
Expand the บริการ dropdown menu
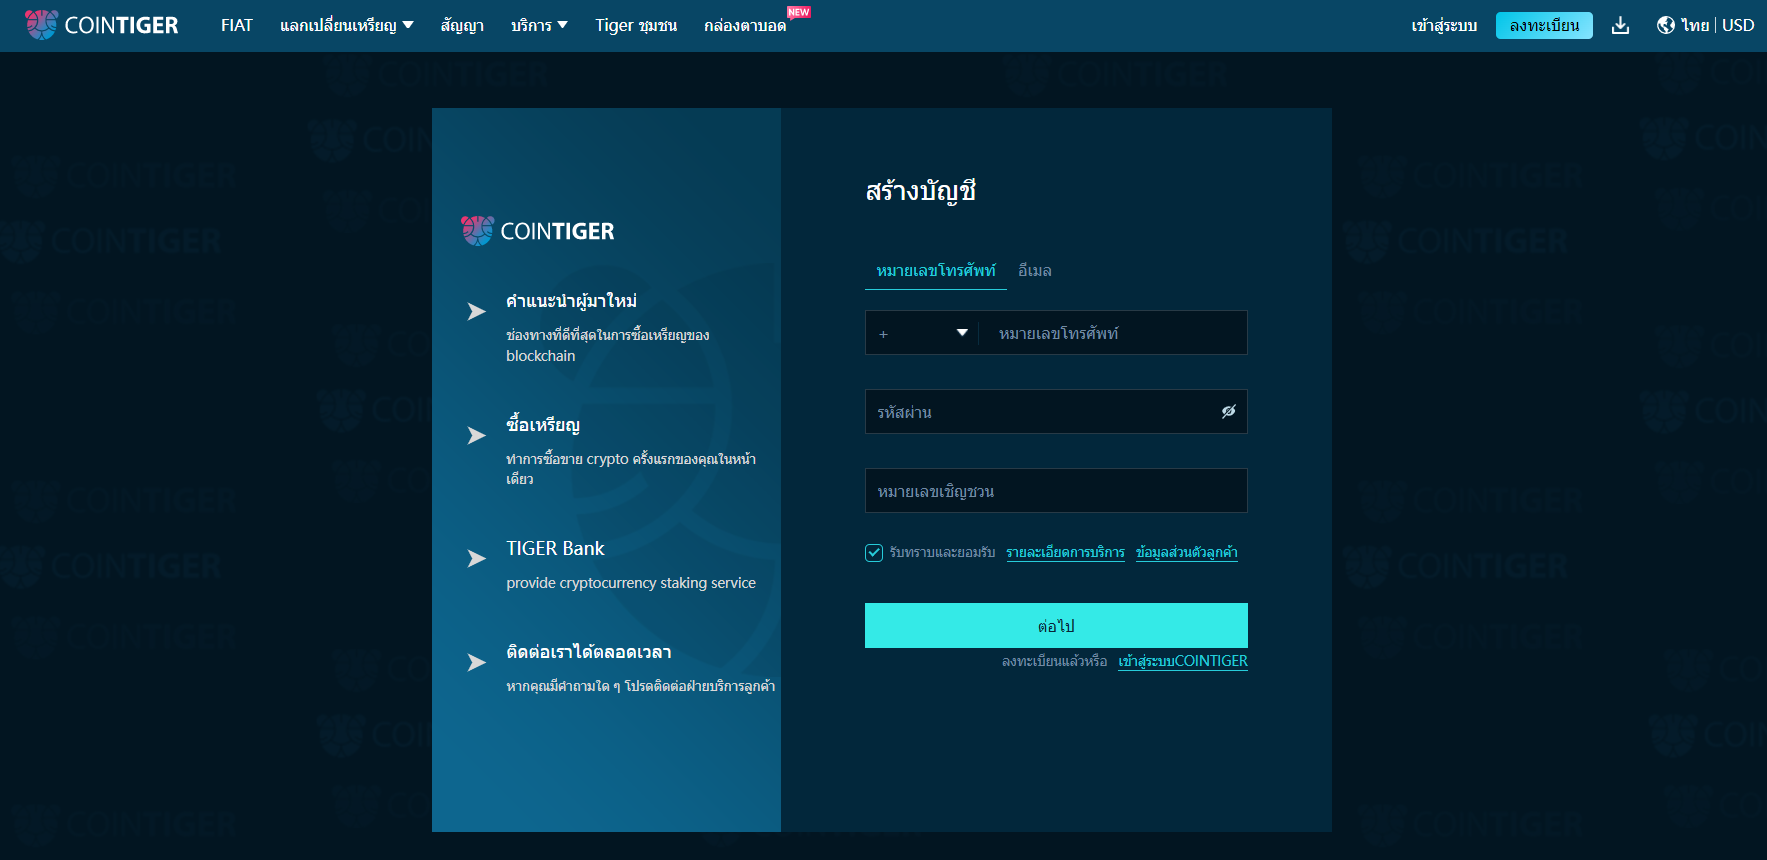tap(539, 25)
